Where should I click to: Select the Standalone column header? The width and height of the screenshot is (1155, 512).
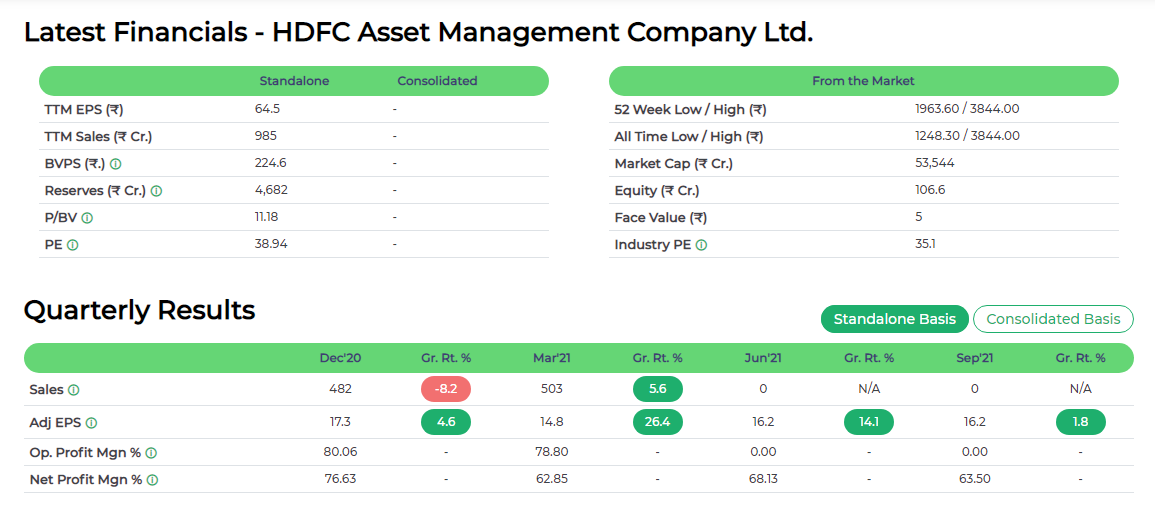294,81
